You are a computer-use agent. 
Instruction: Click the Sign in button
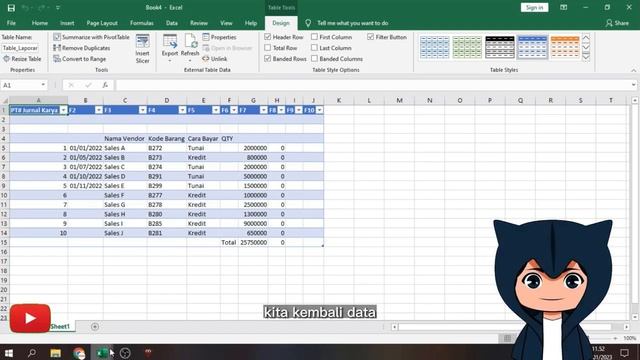coord(534,7)
